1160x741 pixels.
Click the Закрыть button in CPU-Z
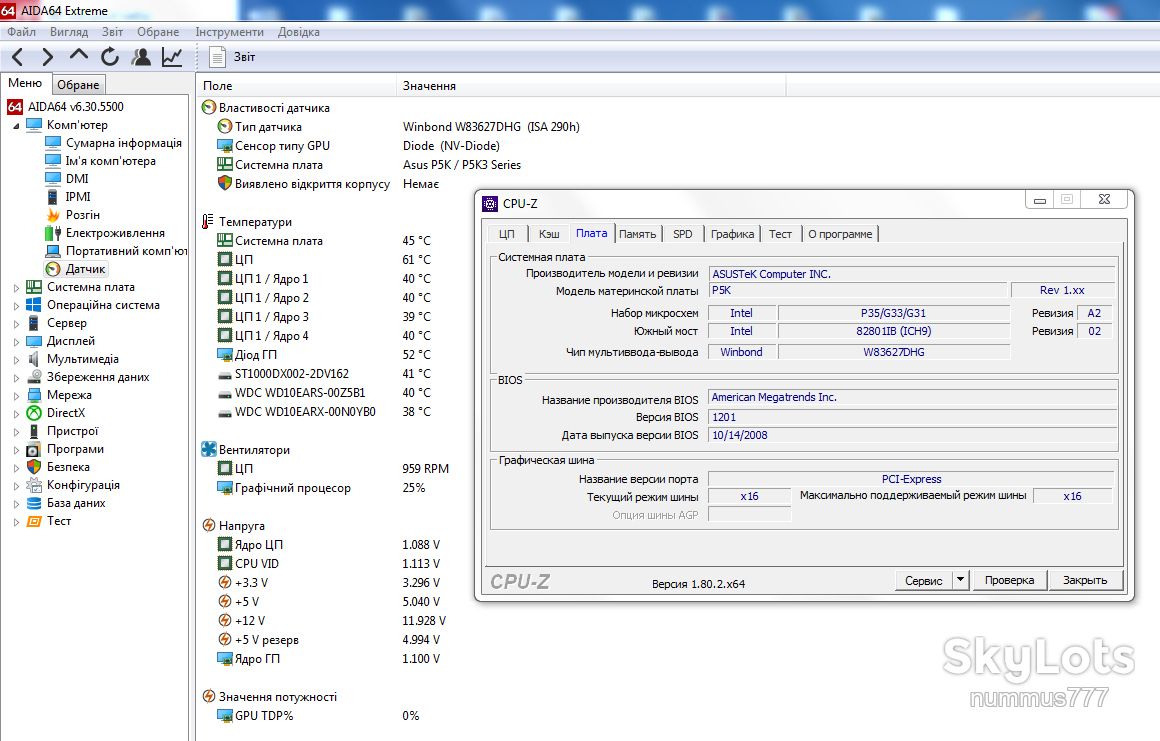(x=1085, y=580)
